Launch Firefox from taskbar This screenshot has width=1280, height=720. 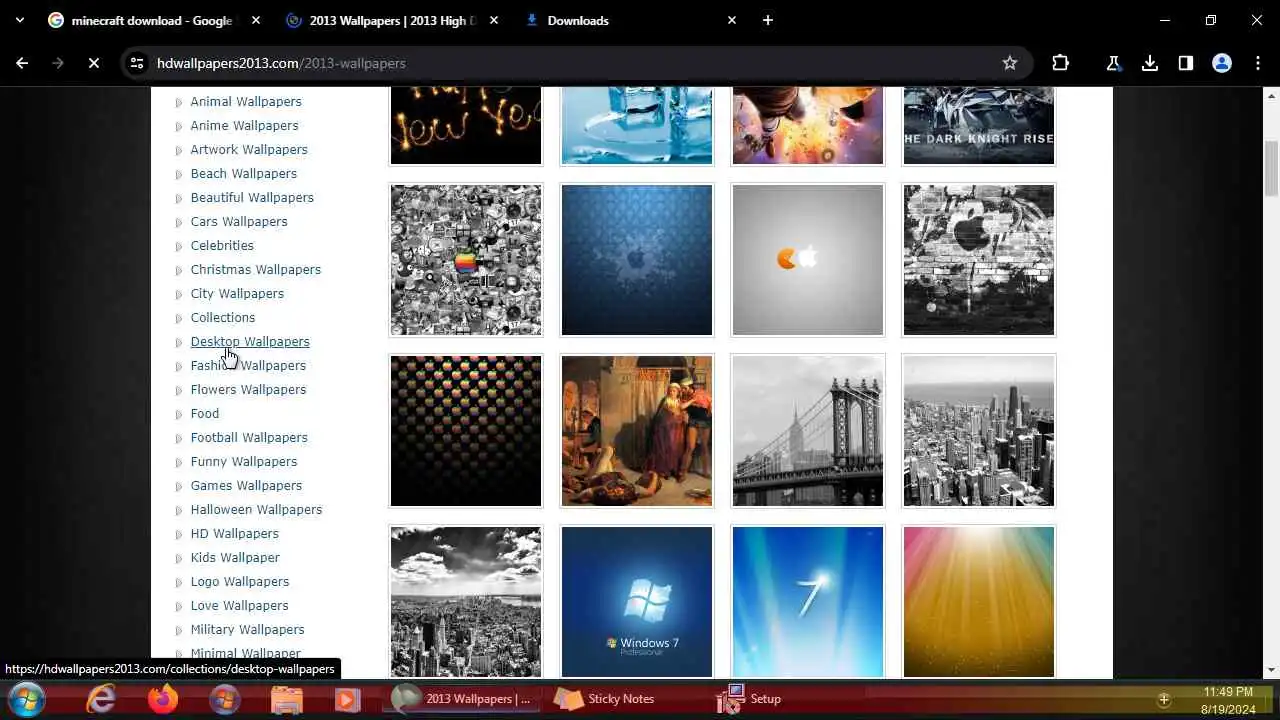163,698
